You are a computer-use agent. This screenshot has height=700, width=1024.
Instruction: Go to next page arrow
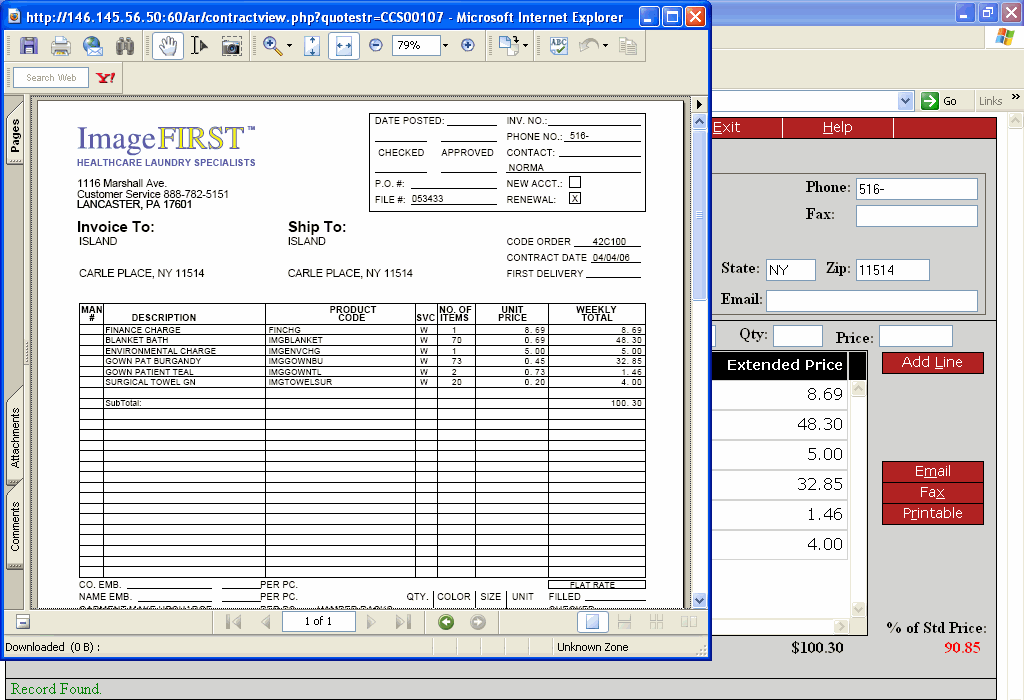point(372,622)
